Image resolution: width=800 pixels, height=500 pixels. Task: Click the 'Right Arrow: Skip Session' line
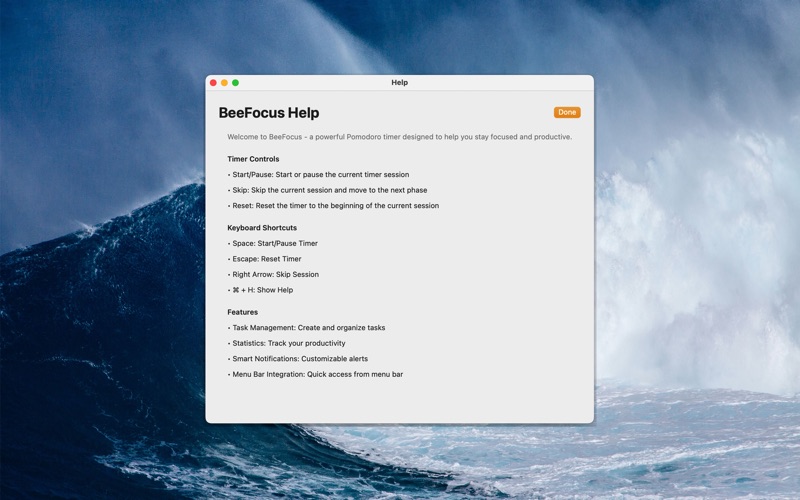(x=273, y=274)
